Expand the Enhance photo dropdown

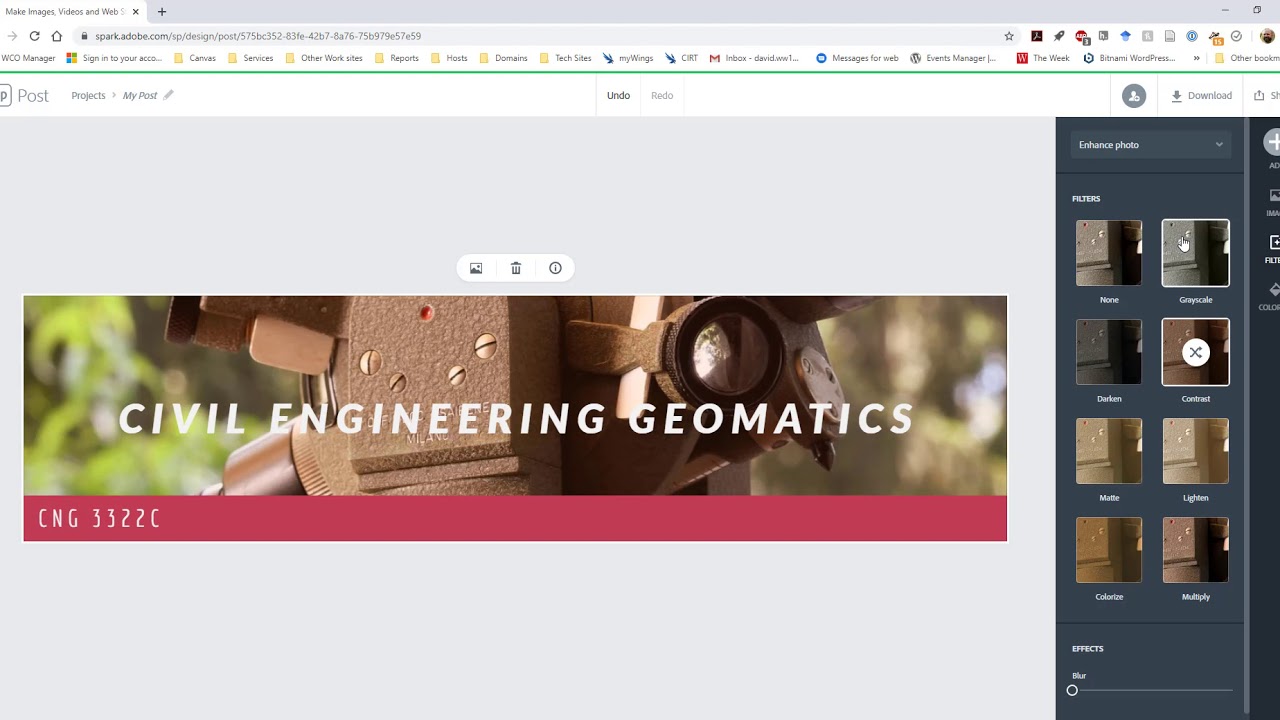[x=1150, y=145]
